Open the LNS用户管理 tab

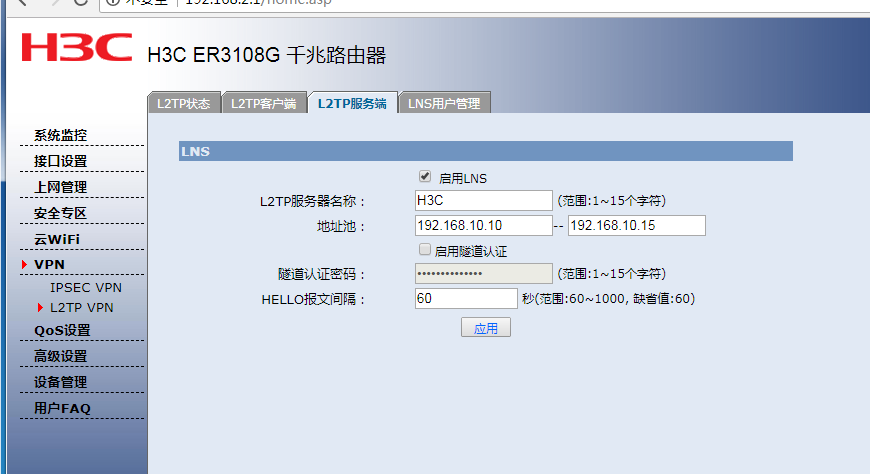click(444, 103)
